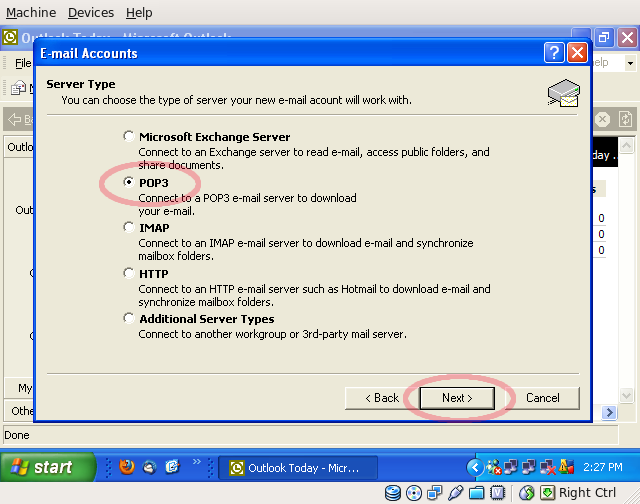
Task: Open the Firefox quick launch icon
Action: pyautogui.click(x=127, y=466)
